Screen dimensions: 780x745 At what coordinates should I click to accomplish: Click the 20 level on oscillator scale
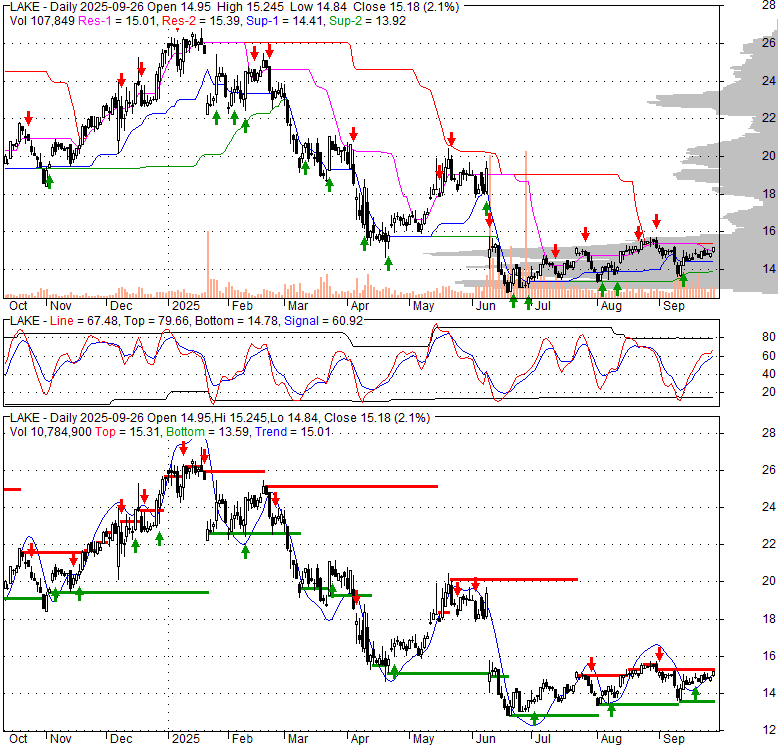click(769, 392)
